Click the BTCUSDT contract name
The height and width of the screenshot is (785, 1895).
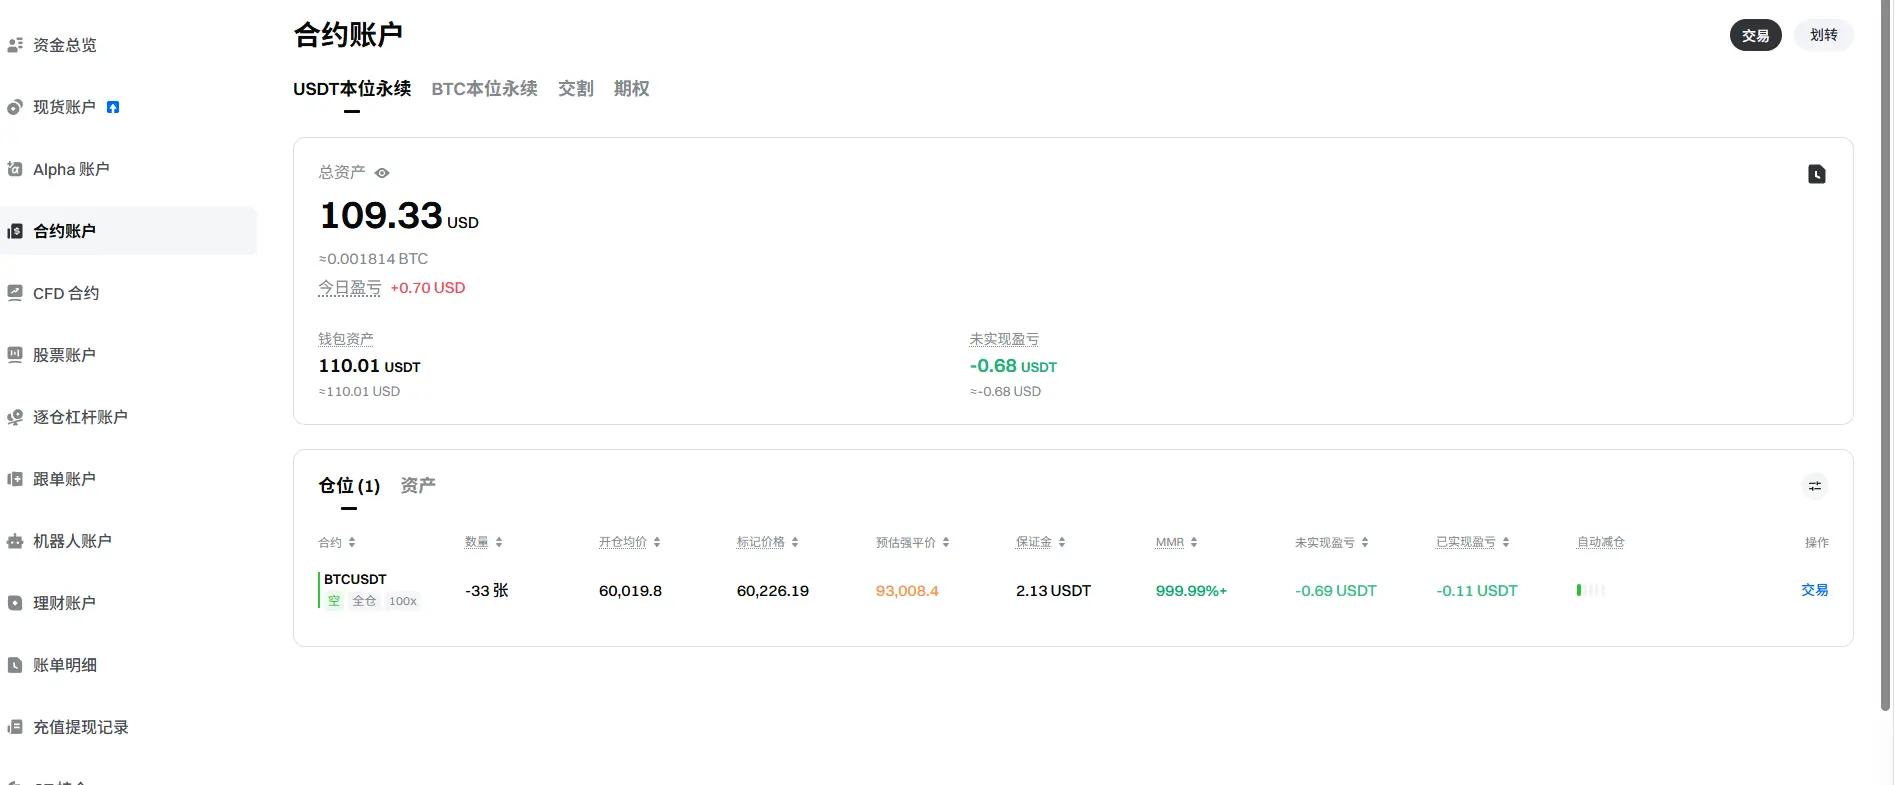pos(355,579)
